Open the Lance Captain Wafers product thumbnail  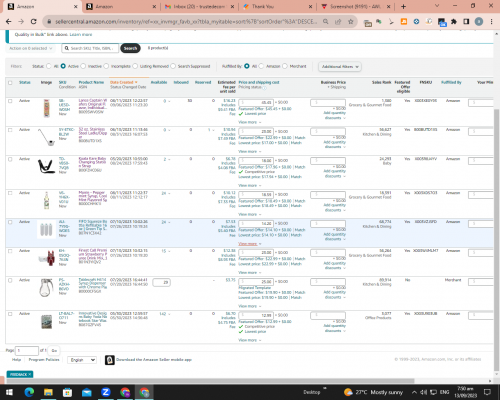47,108
